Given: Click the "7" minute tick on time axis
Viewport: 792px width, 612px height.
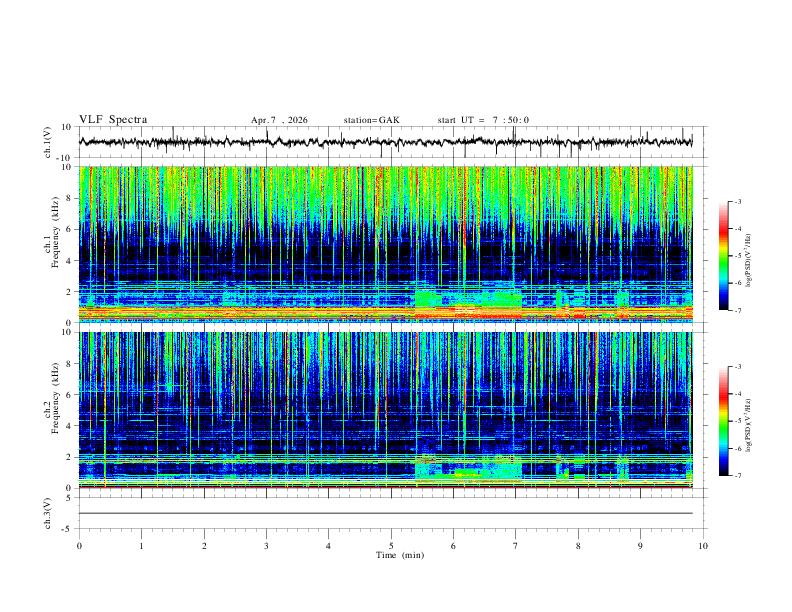Looking at the screenshot, I should [516, 546].
